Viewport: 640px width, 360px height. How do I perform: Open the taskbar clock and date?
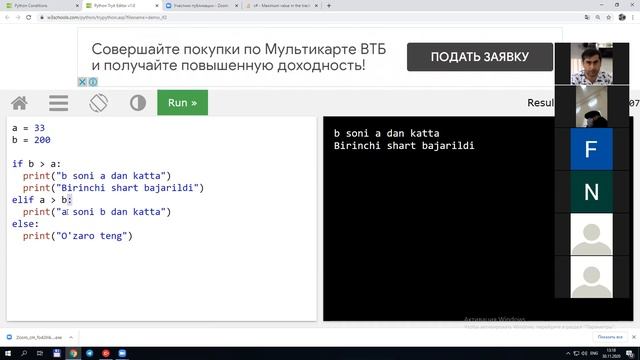point(611,353)
